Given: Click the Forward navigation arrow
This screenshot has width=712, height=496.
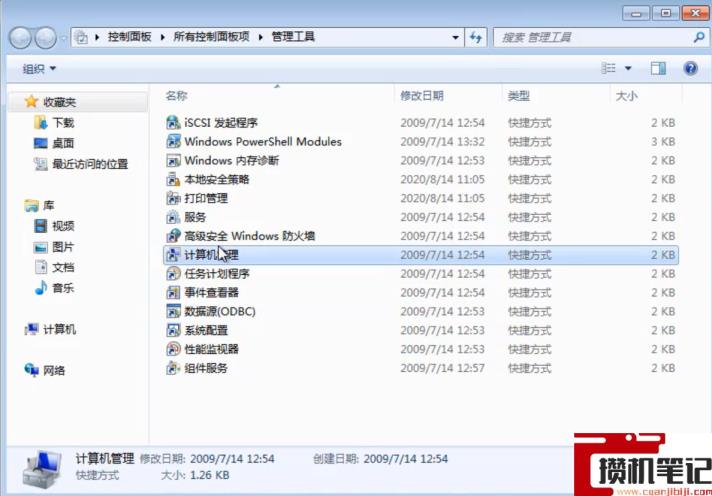Looking at the screenshot, I should click(45, 38).
